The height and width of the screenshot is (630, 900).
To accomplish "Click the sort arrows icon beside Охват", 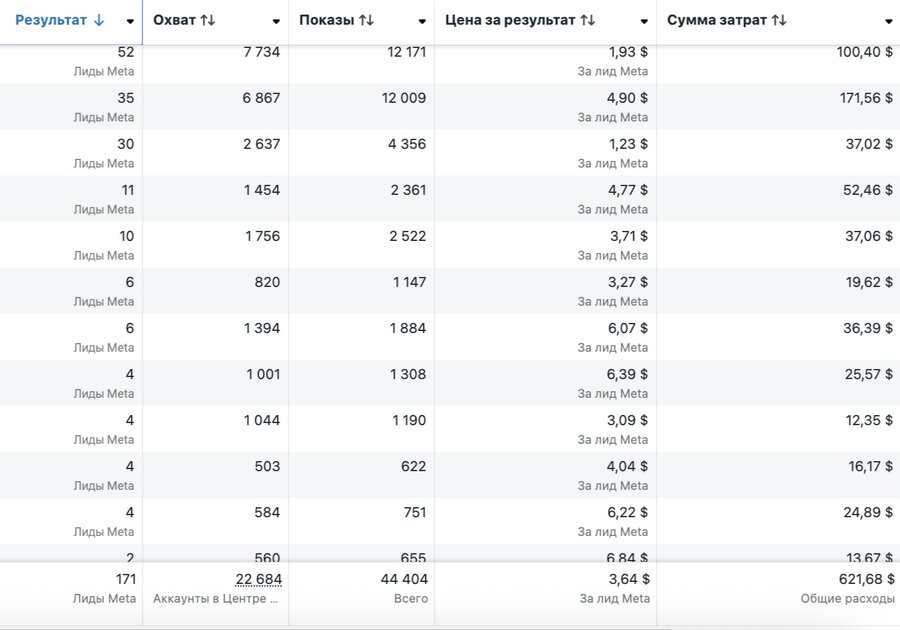I will pos(208,20).
